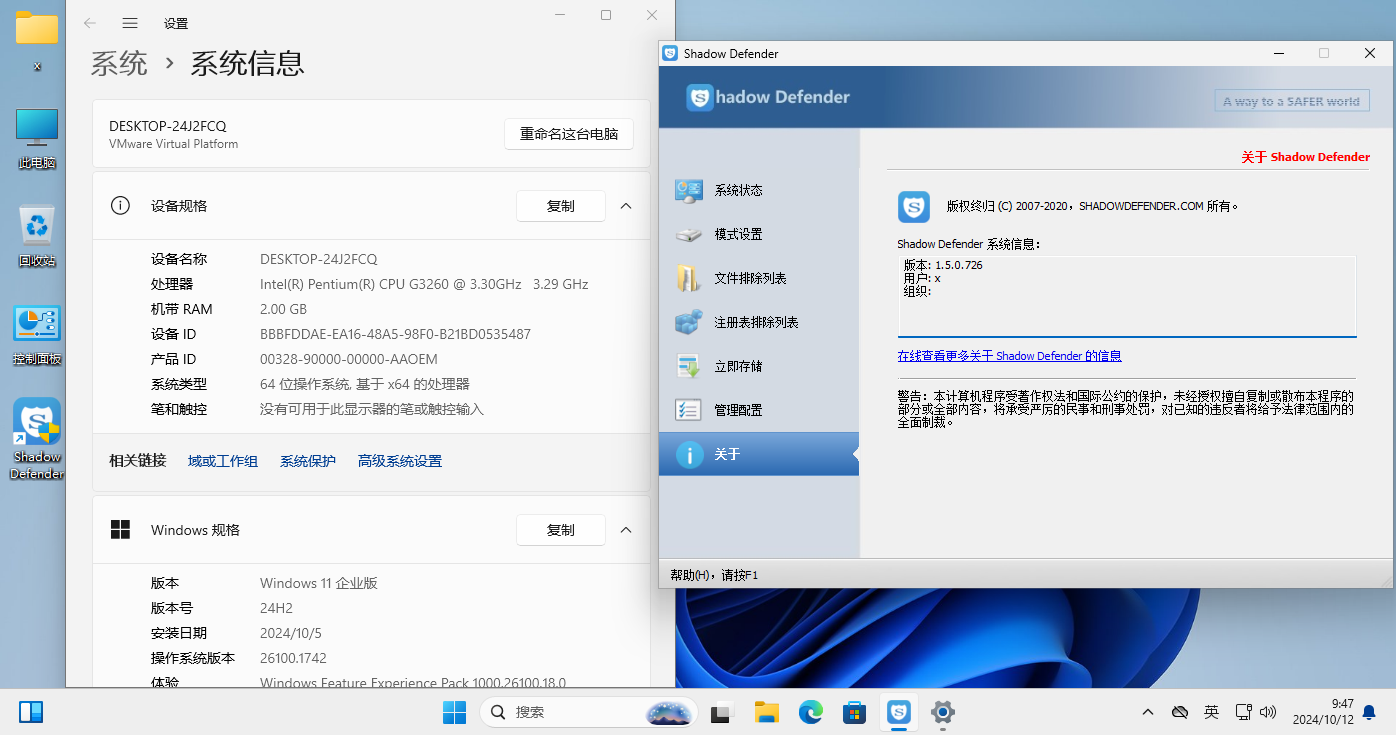Open the widgets panel on taskbar
Viewport: 1396px width, 735px height.
tap(31, 712)
